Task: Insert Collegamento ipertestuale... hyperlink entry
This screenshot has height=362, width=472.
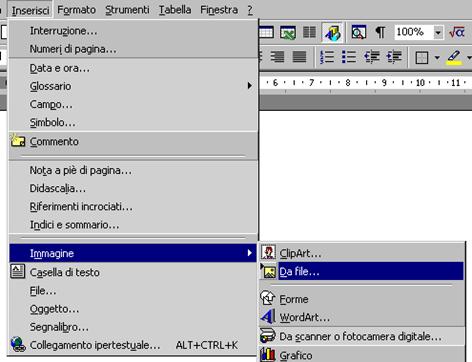Action: [133, 345]
